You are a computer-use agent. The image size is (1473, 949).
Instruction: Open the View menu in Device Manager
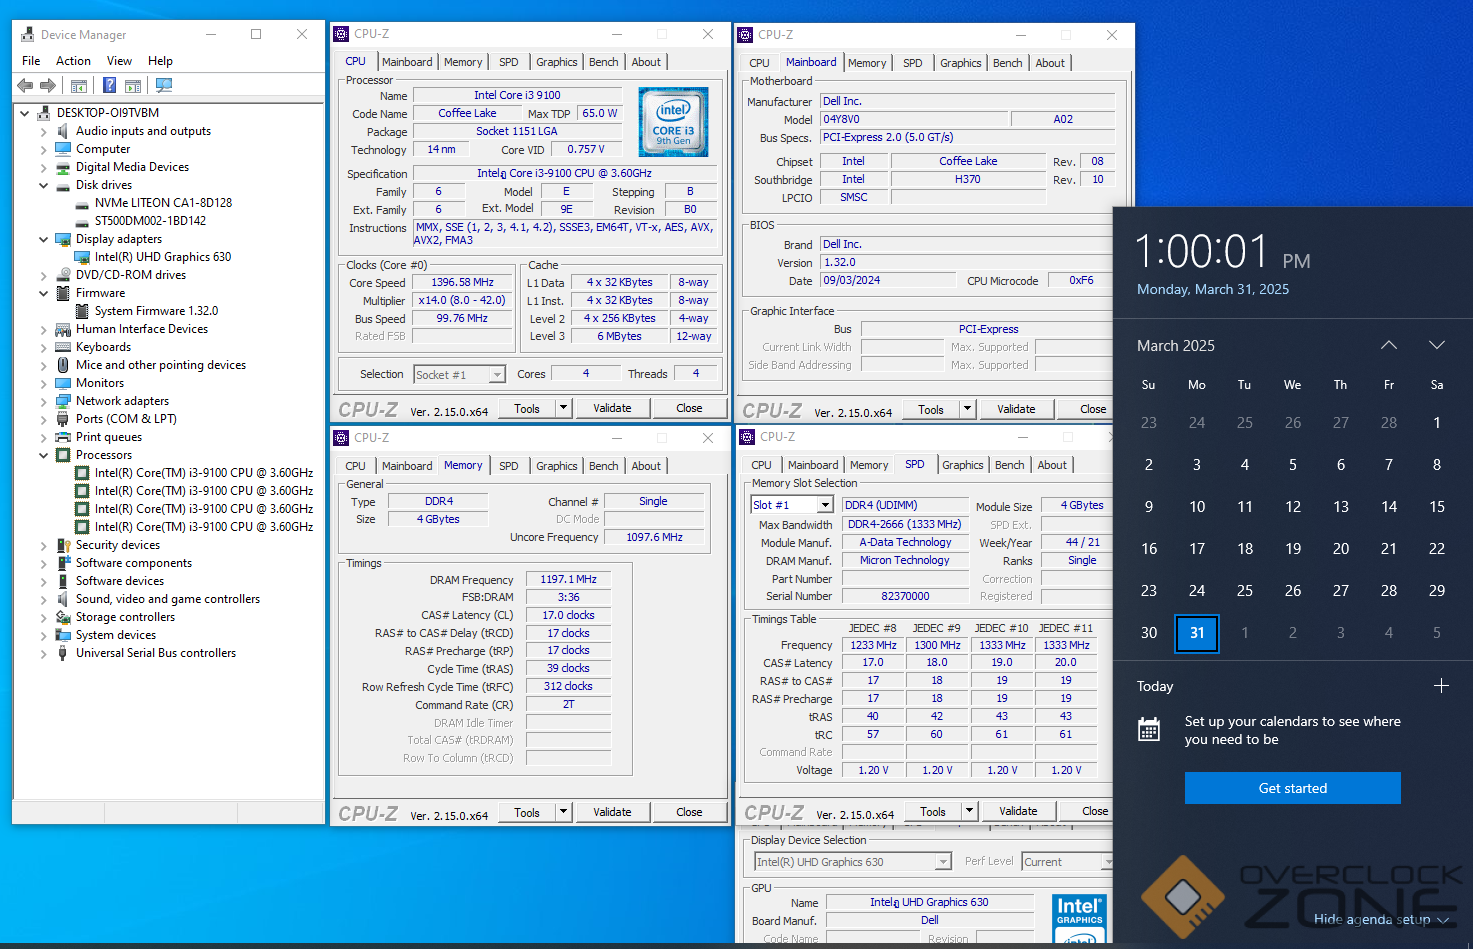click(119, 61)
